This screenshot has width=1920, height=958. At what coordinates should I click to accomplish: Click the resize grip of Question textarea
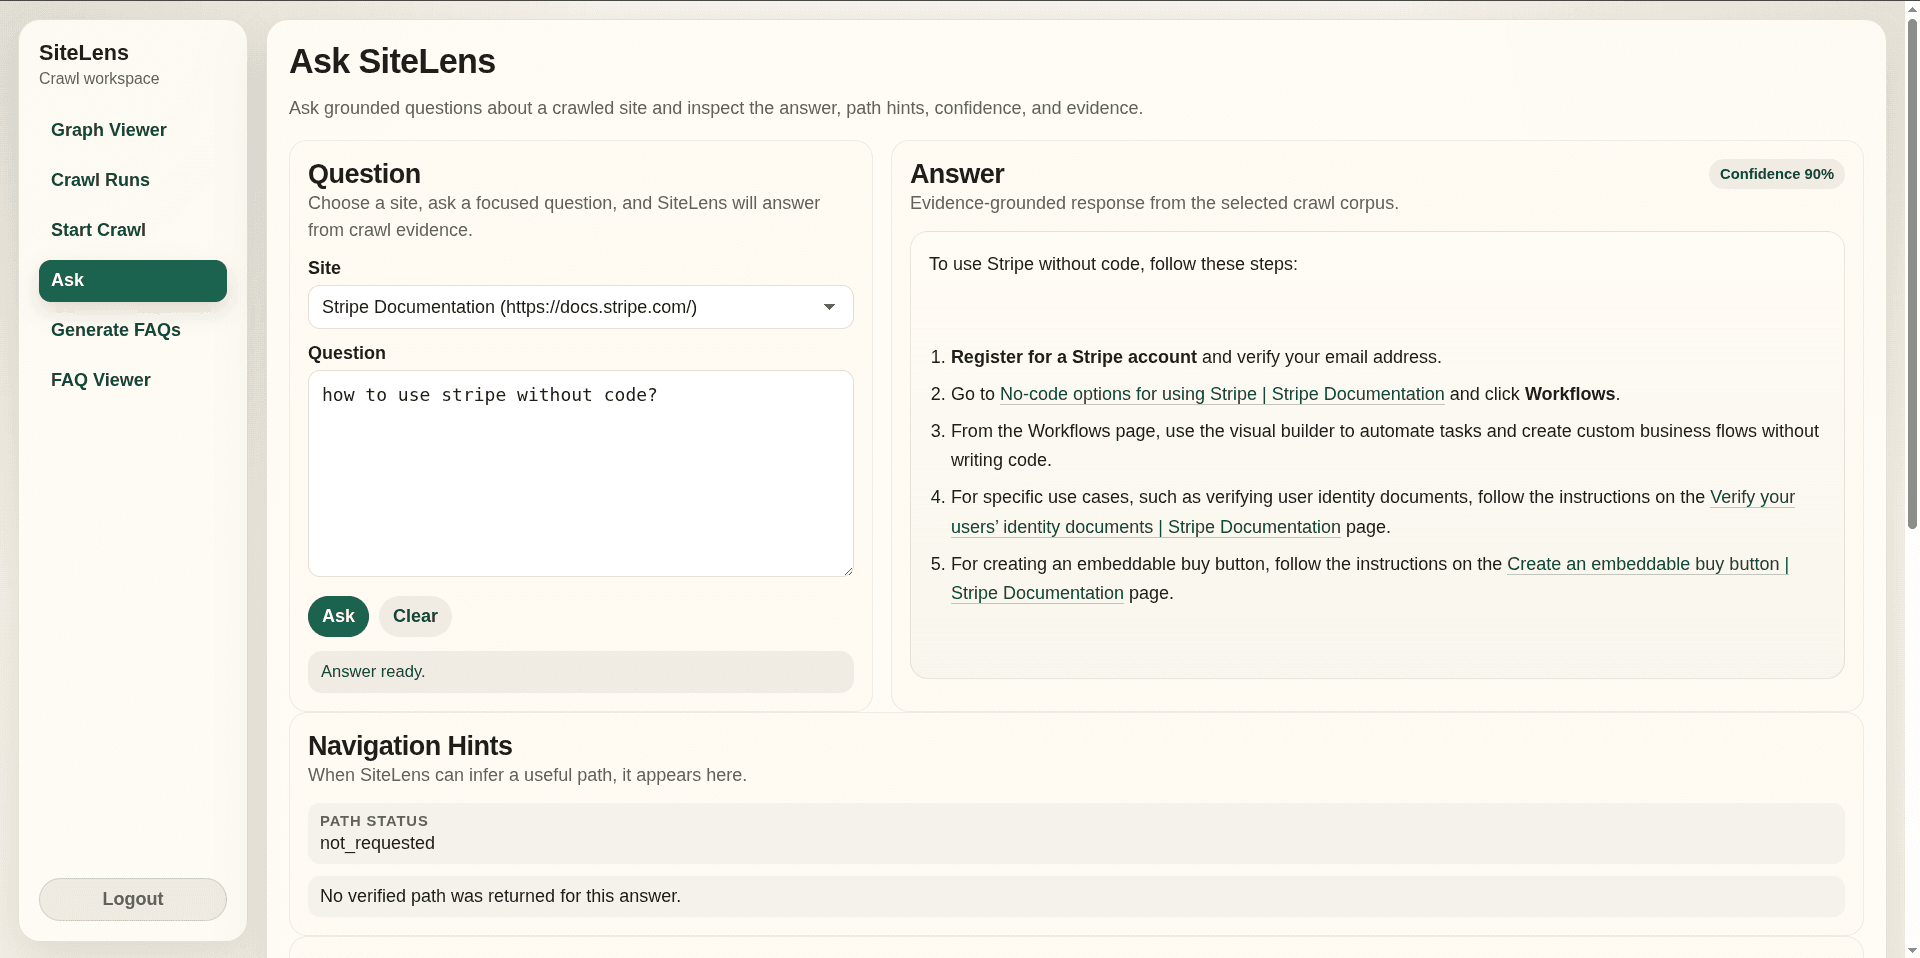coord(847,570)
